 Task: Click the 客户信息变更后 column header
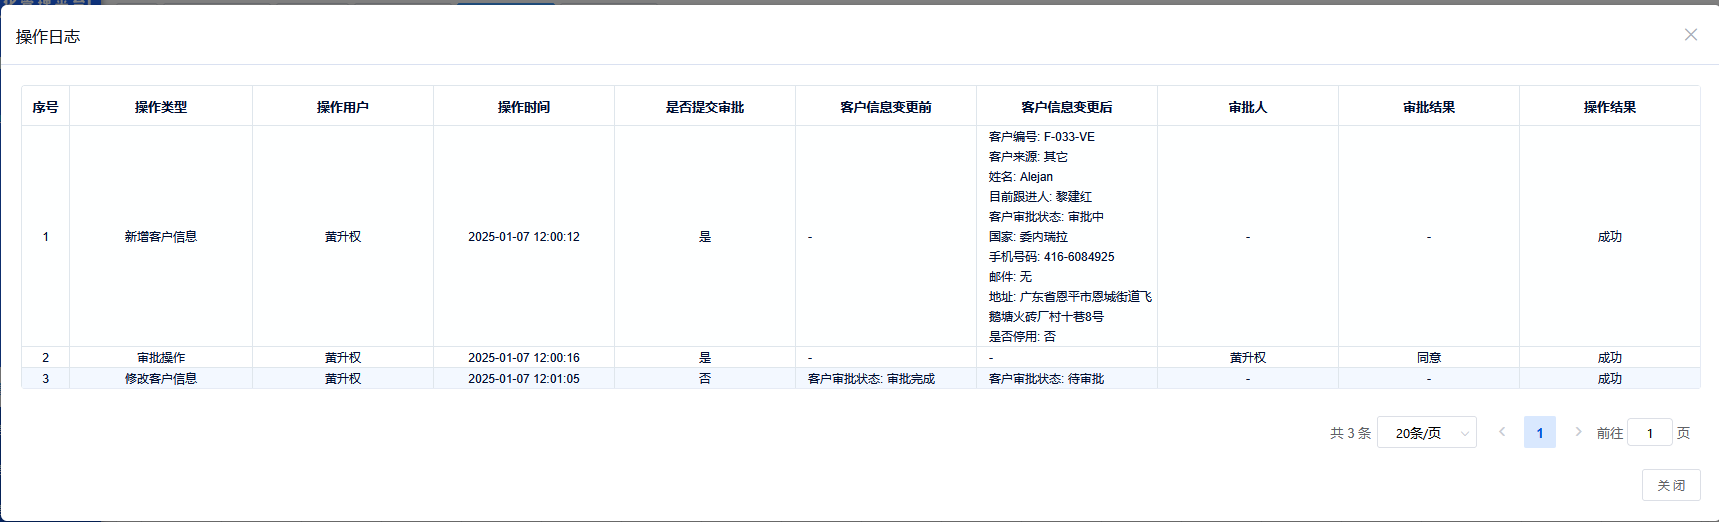coord(1067,107)
